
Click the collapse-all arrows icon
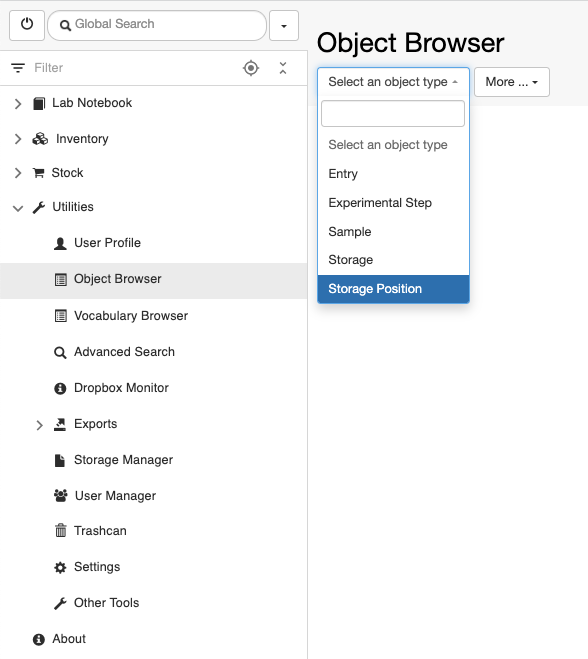283,68
